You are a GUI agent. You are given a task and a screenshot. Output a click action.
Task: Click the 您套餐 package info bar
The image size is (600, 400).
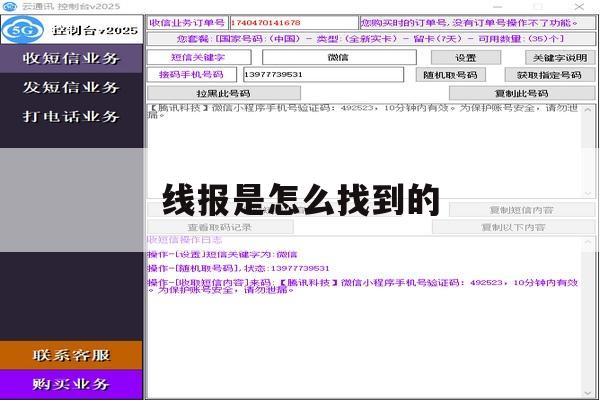[x=371, y=39]
